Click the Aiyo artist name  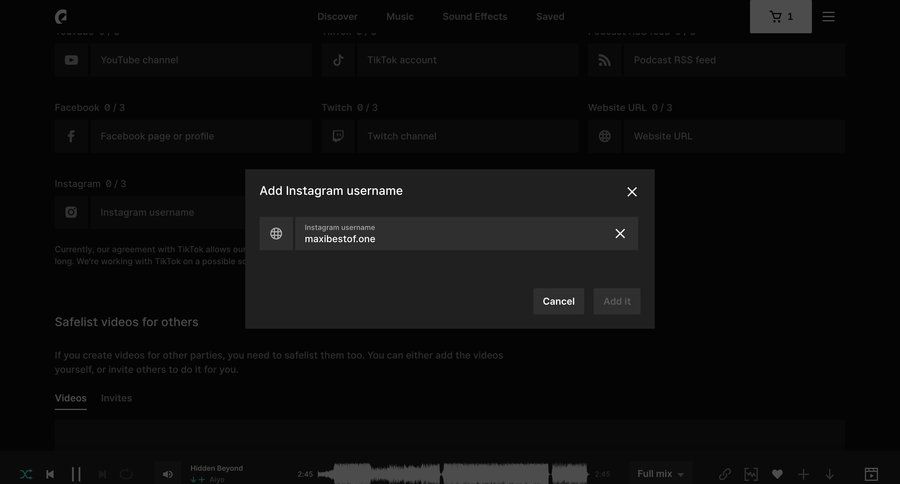coord(217,479)
